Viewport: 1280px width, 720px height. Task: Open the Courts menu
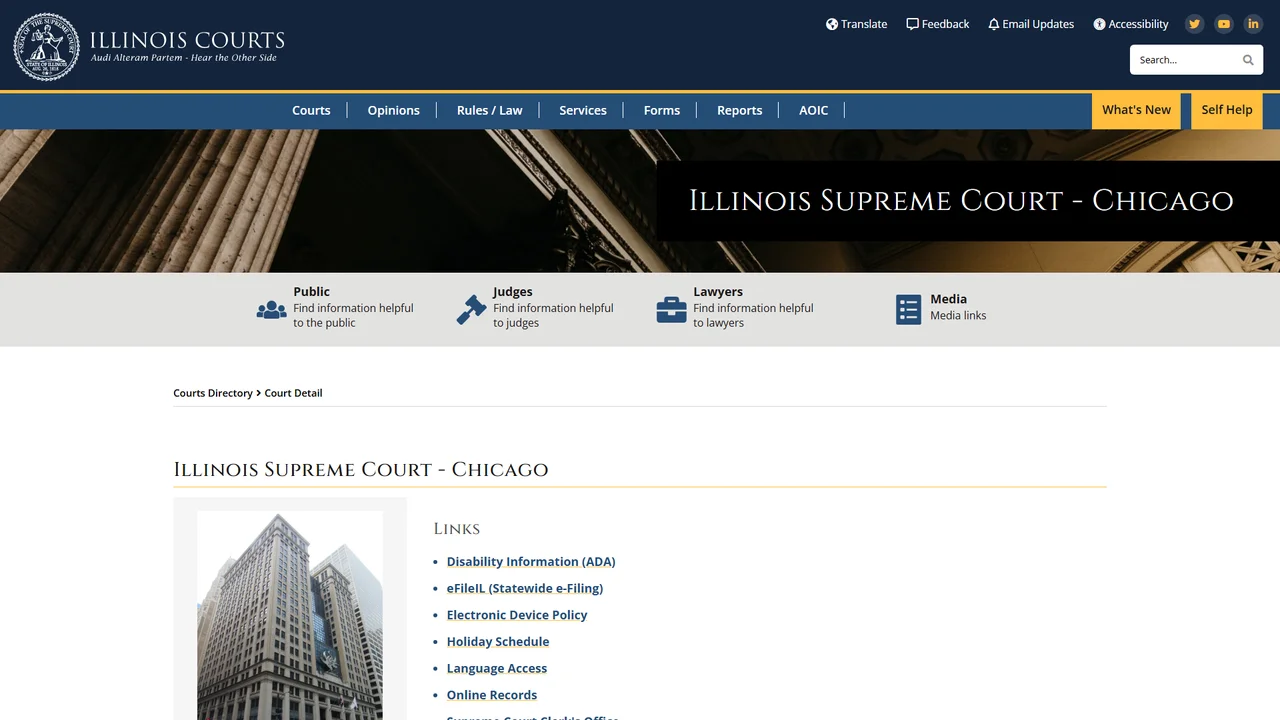pos(311,110)
